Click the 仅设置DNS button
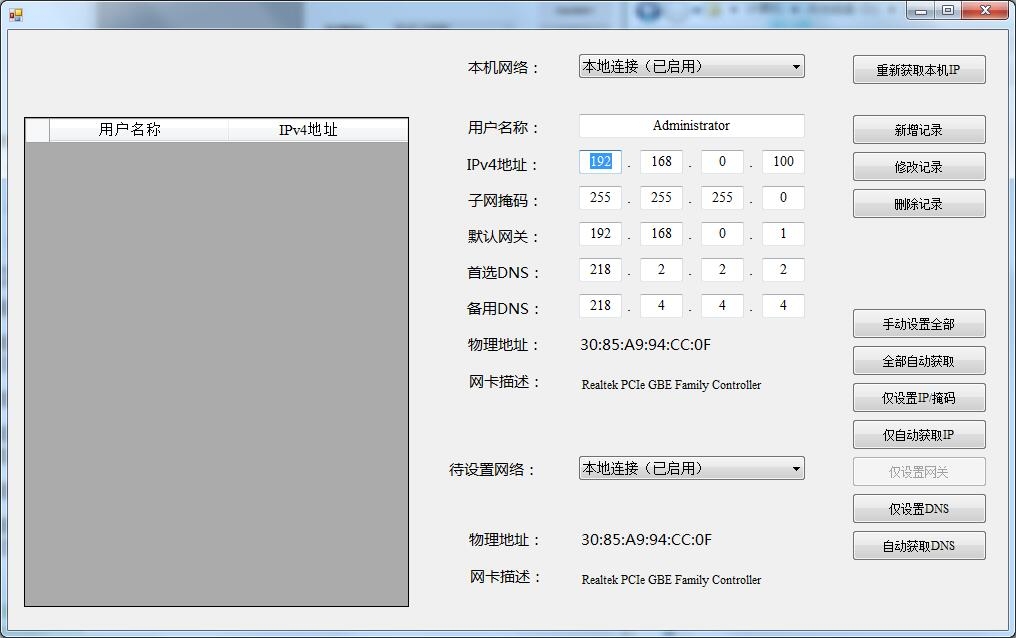Screen dimensions: 1016x638 (x=919, y=508)
